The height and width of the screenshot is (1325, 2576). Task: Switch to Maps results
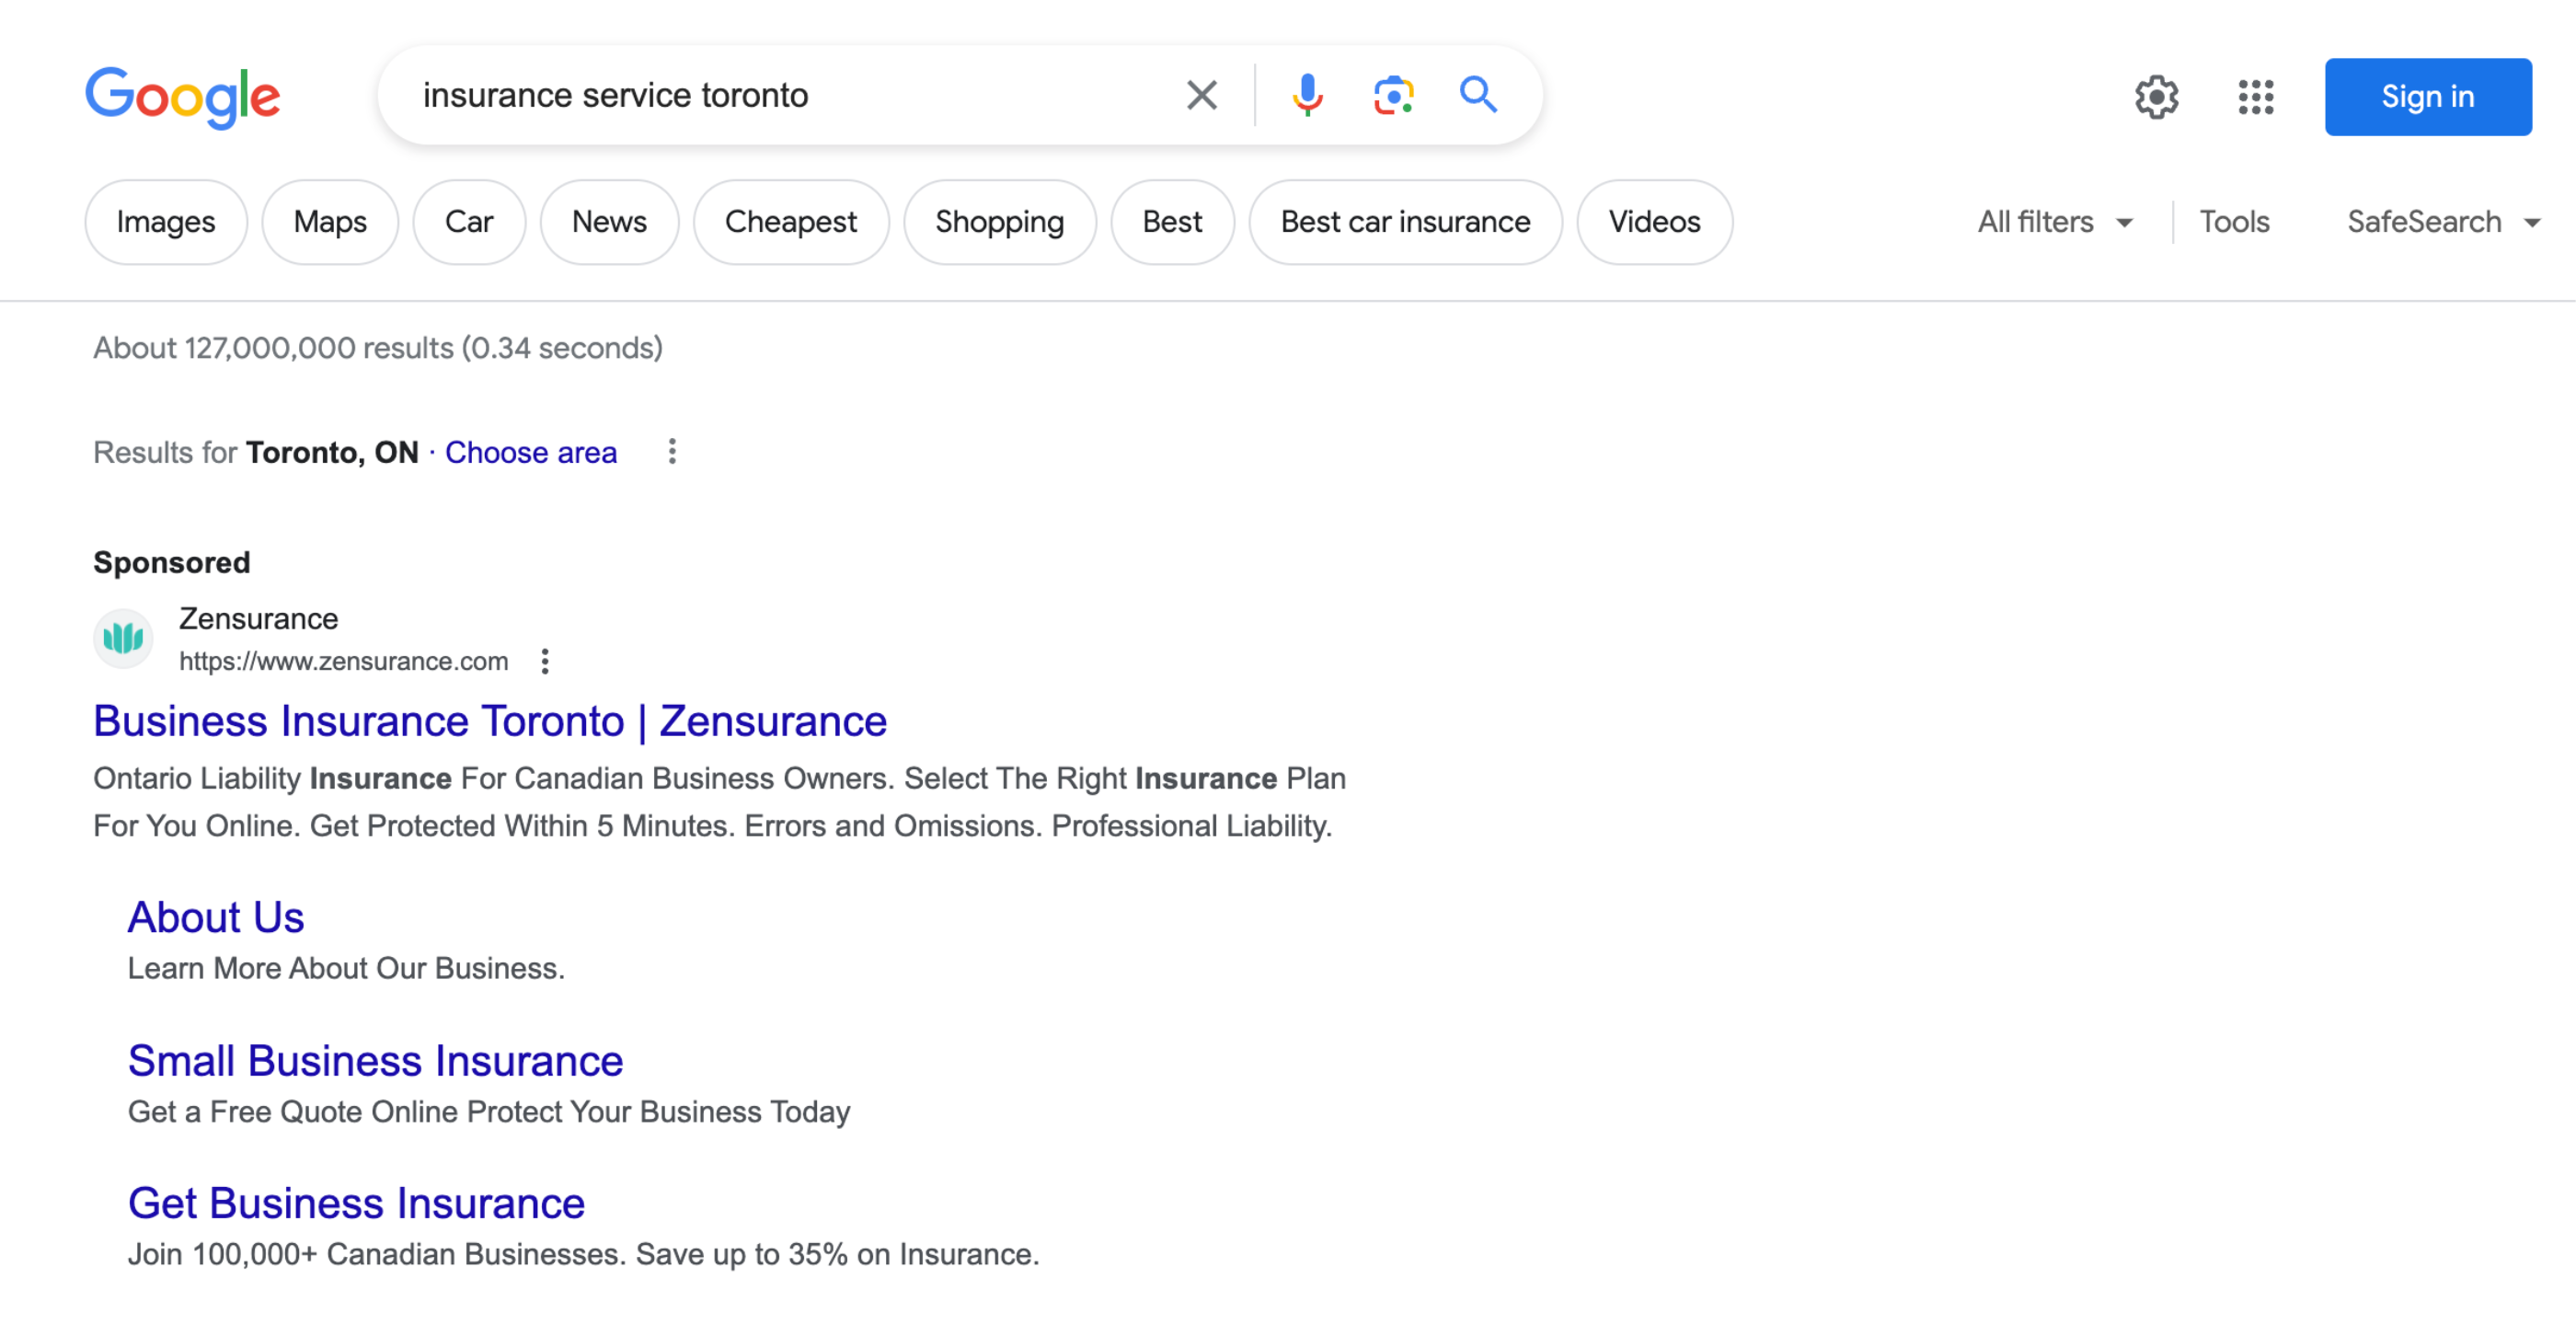330,222
